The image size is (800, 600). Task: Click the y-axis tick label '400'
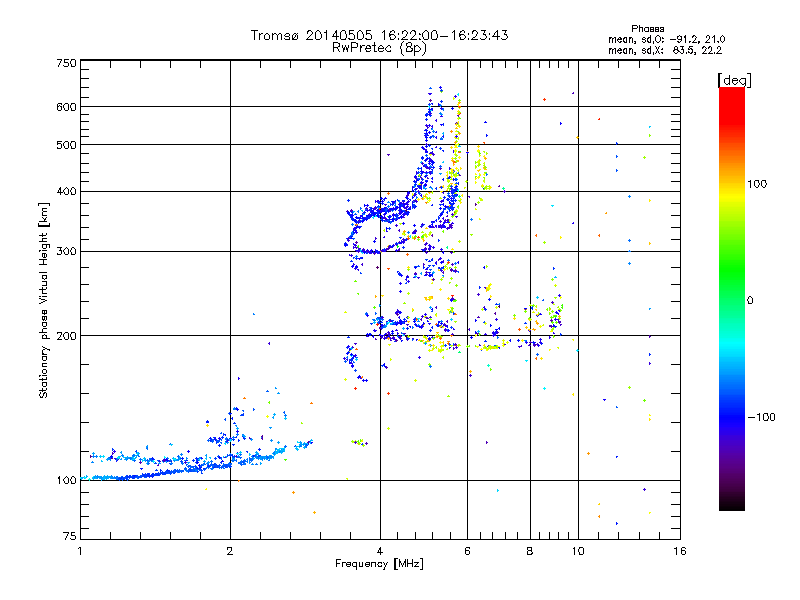[x=66, y=191]
